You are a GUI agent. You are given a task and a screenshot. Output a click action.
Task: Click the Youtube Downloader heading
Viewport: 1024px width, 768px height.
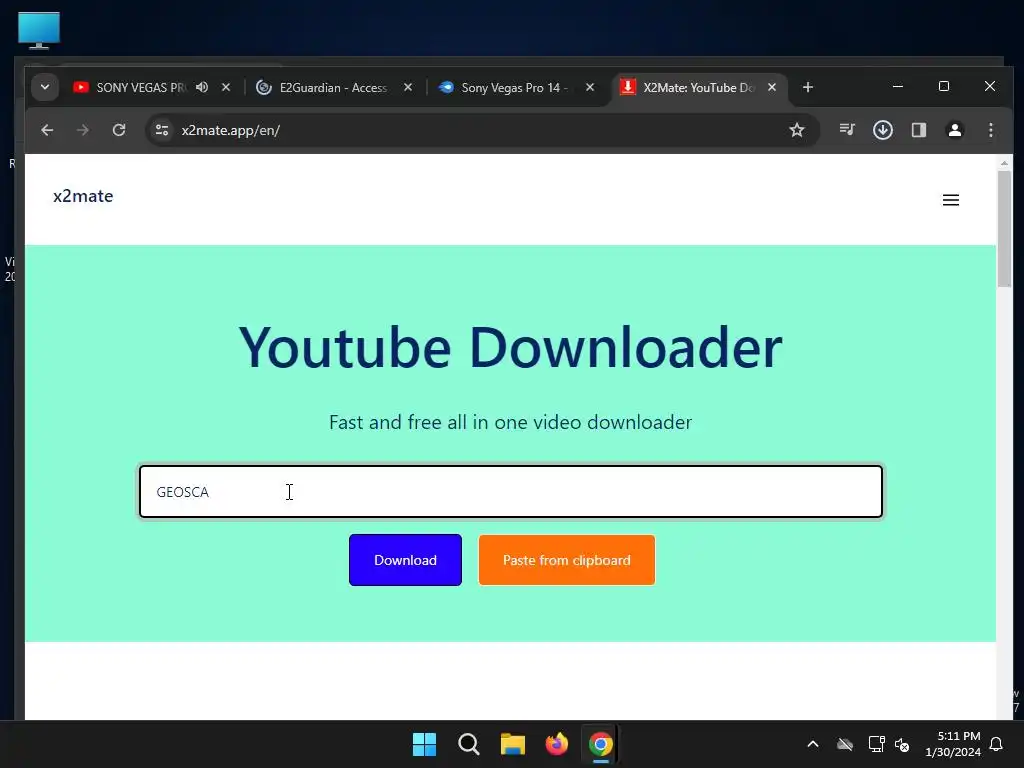tap(511, 347)
